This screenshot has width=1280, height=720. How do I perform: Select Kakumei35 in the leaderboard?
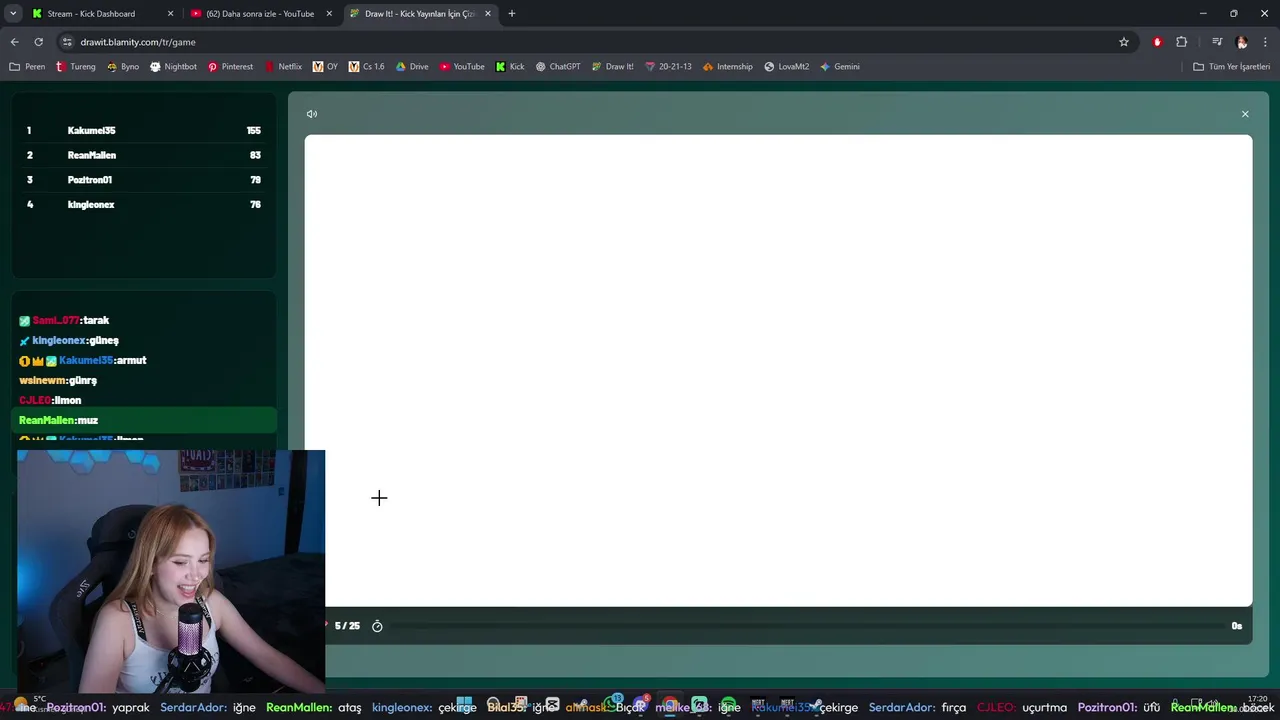pos(144,131)
